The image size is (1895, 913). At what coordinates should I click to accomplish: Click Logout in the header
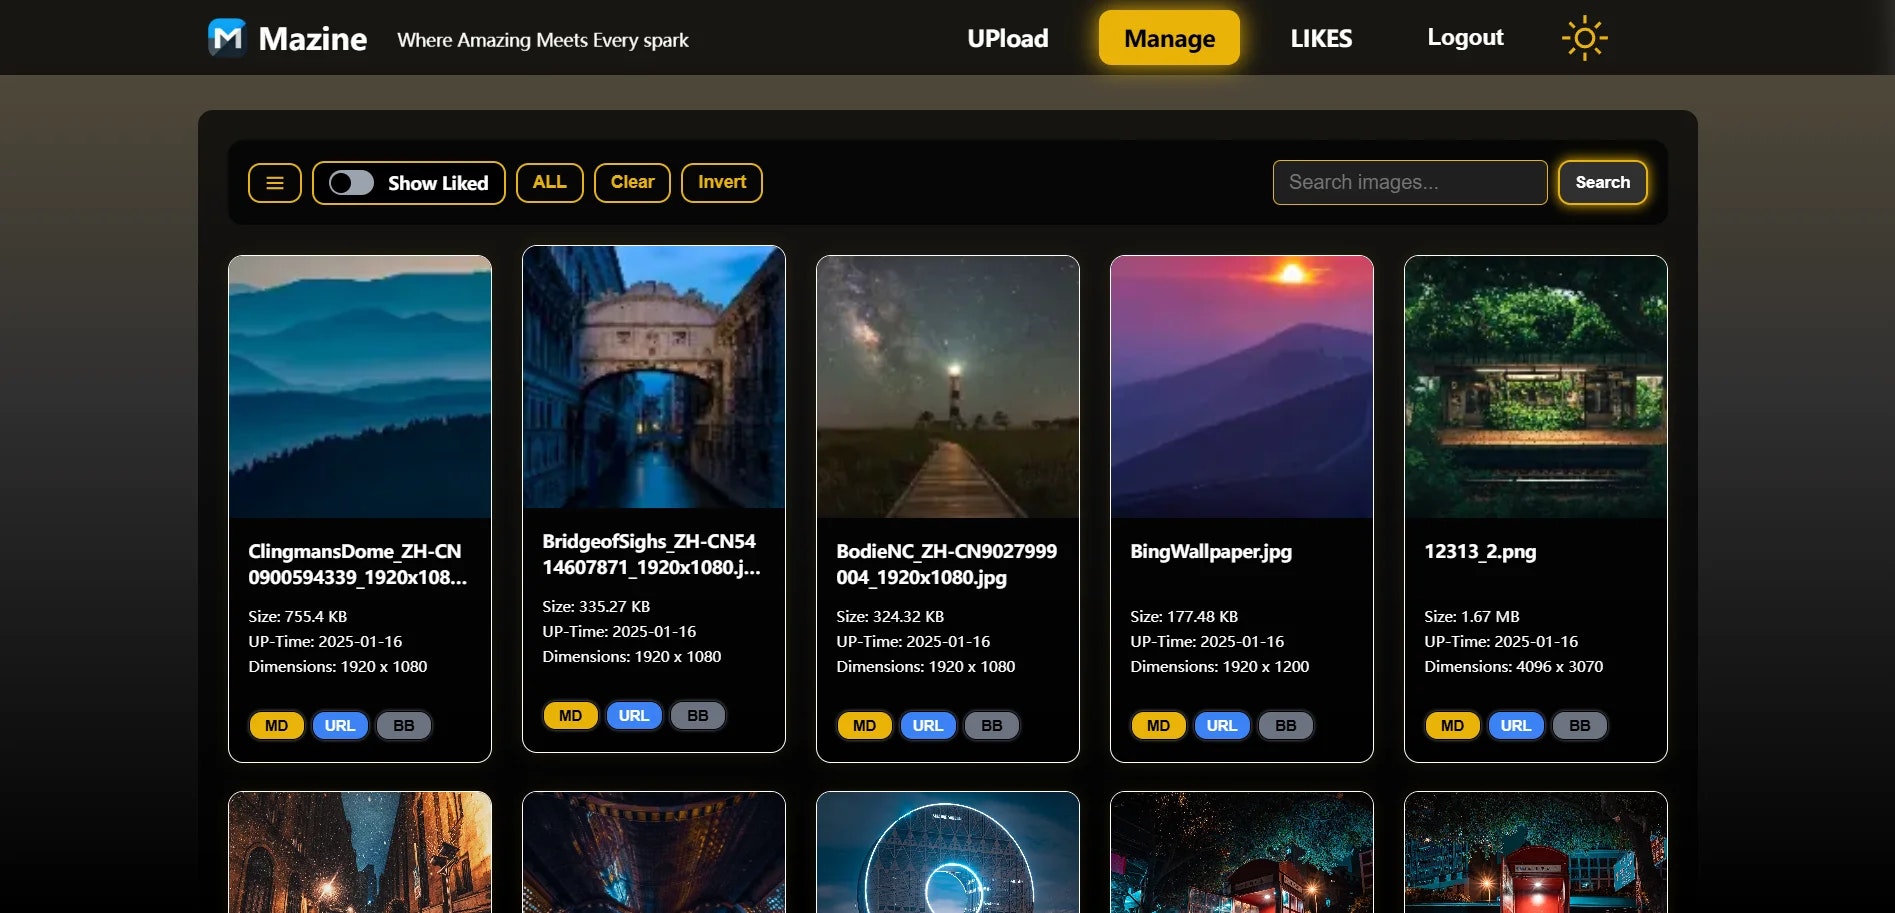pos(1465,37)
